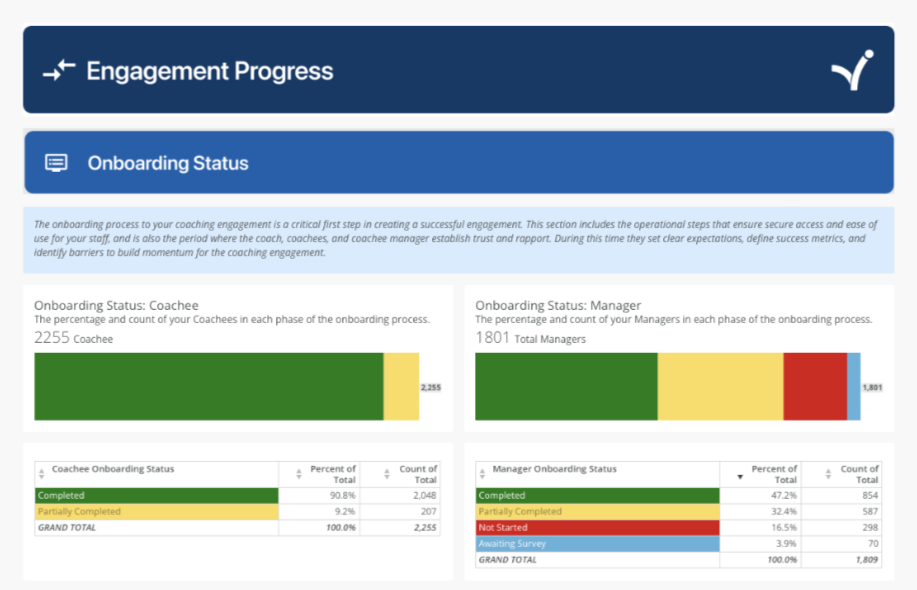Click blue Awaiting Survey segment in Manager bar
Viewport: 917px width, 590px height.
click(853, 386)
